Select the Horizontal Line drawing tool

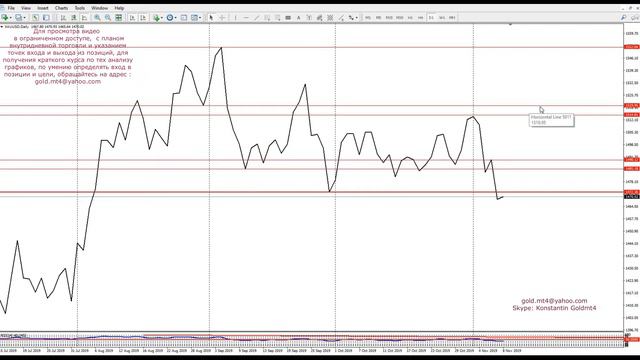246,18
